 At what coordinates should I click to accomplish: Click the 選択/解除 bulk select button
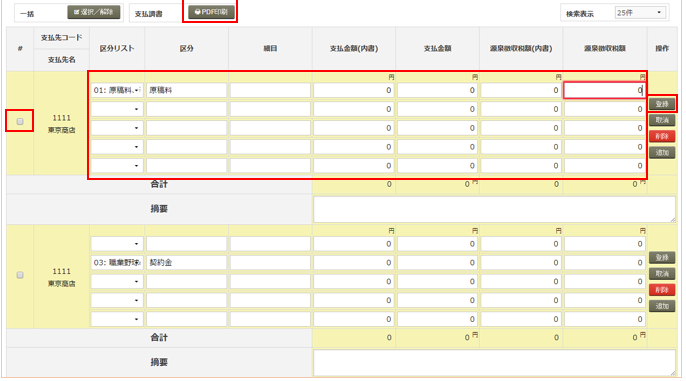(x=94, y=12)
